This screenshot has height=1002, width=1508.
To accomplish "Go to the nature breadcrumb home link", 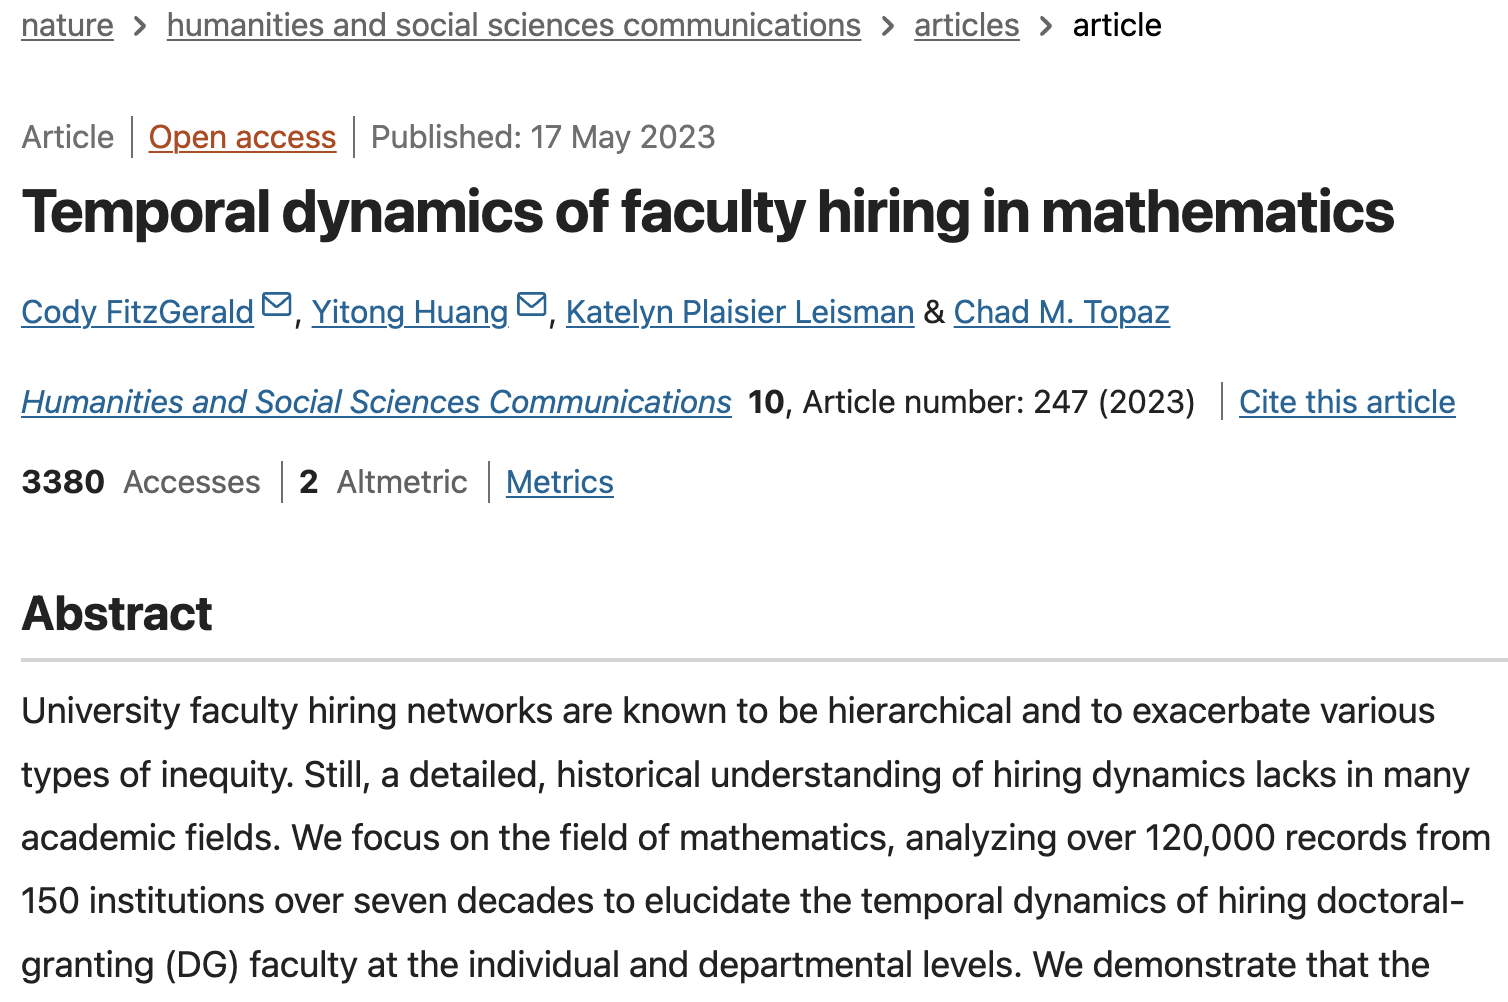I will (67, 25).
